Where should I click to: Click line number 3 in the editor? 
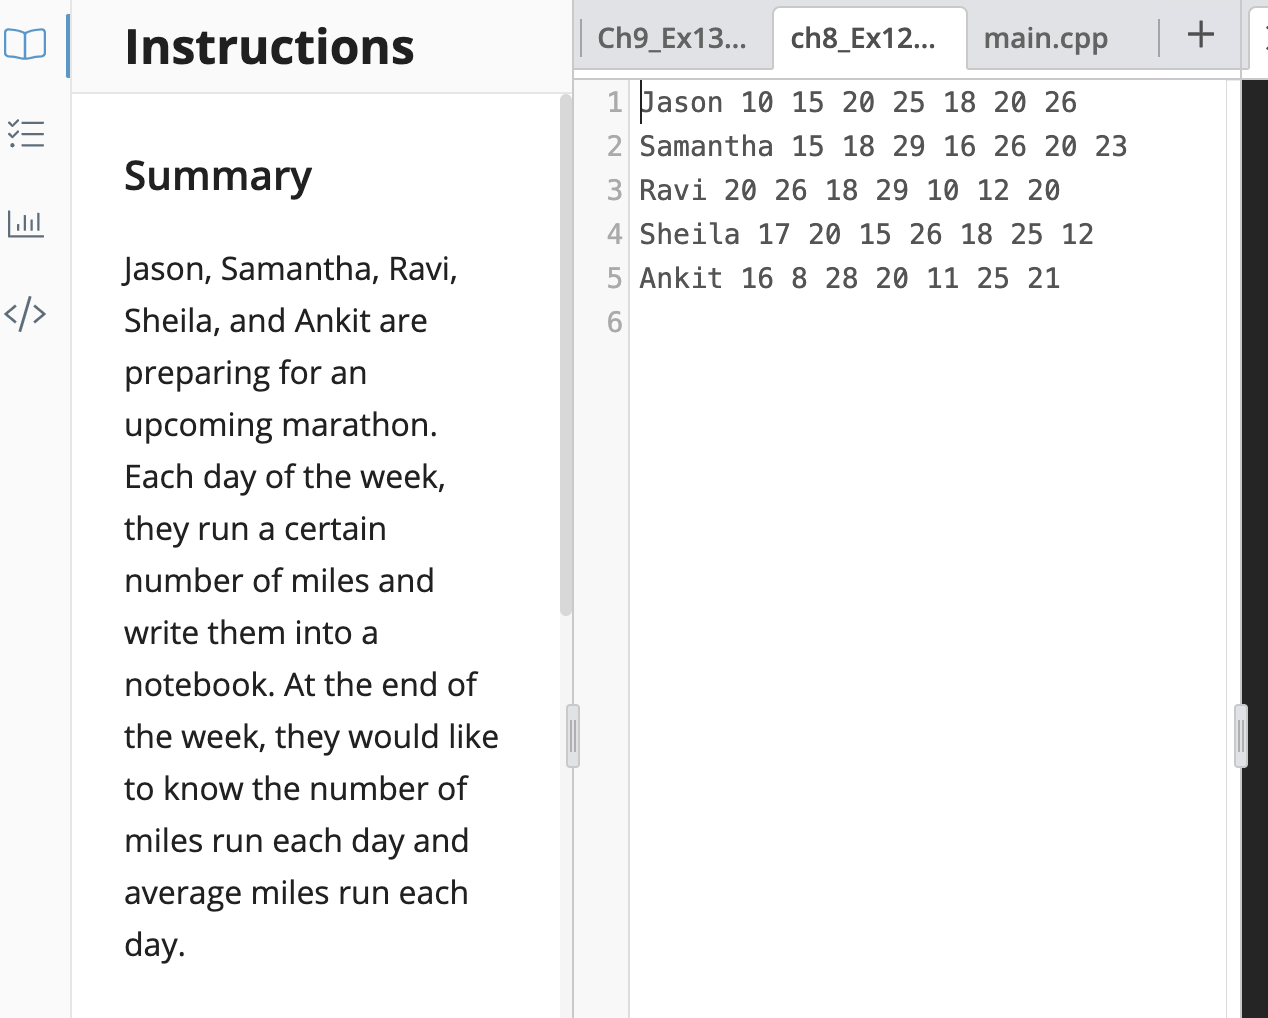coord(613,190)
